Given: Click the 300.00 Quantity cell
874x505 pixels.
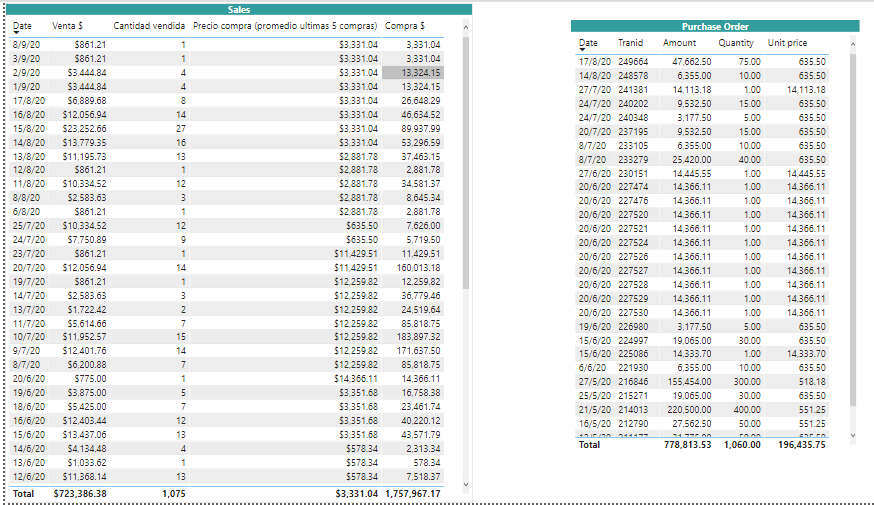Looking at the screenshot, I should tap(747, 382).
